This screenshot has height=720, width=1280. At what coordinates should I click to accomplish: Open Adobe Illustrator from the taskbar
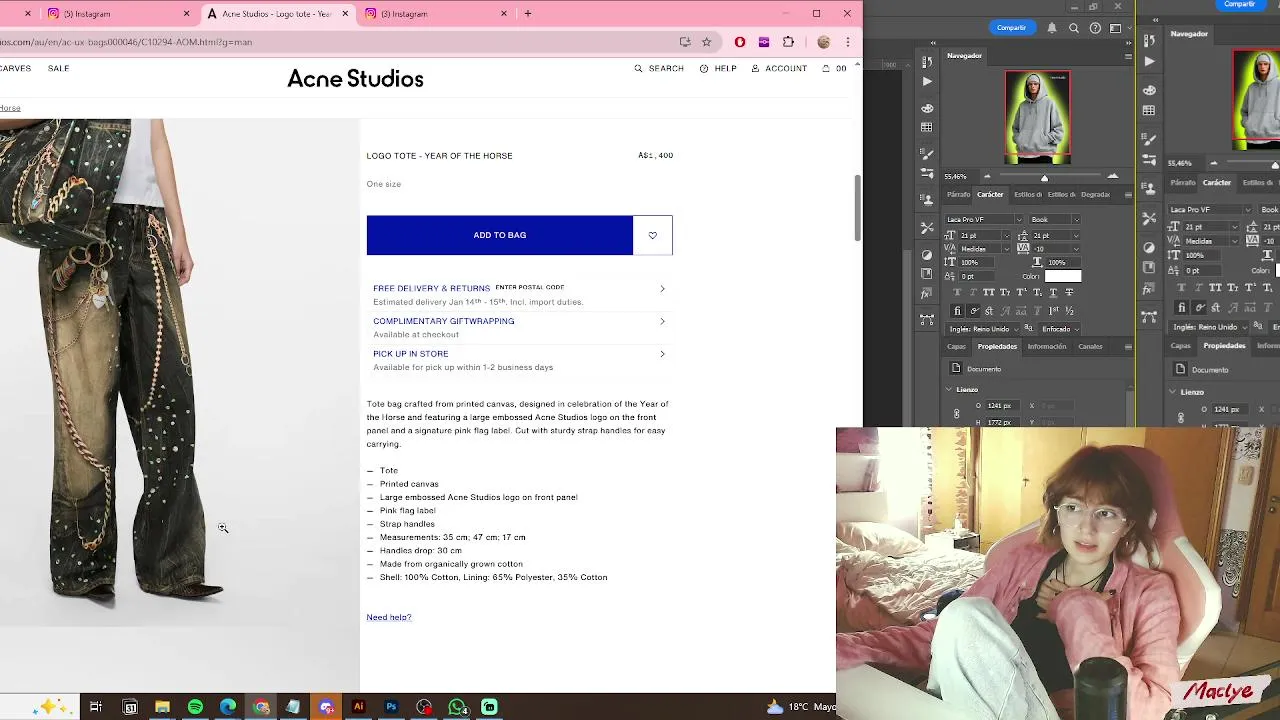[358, 707]
